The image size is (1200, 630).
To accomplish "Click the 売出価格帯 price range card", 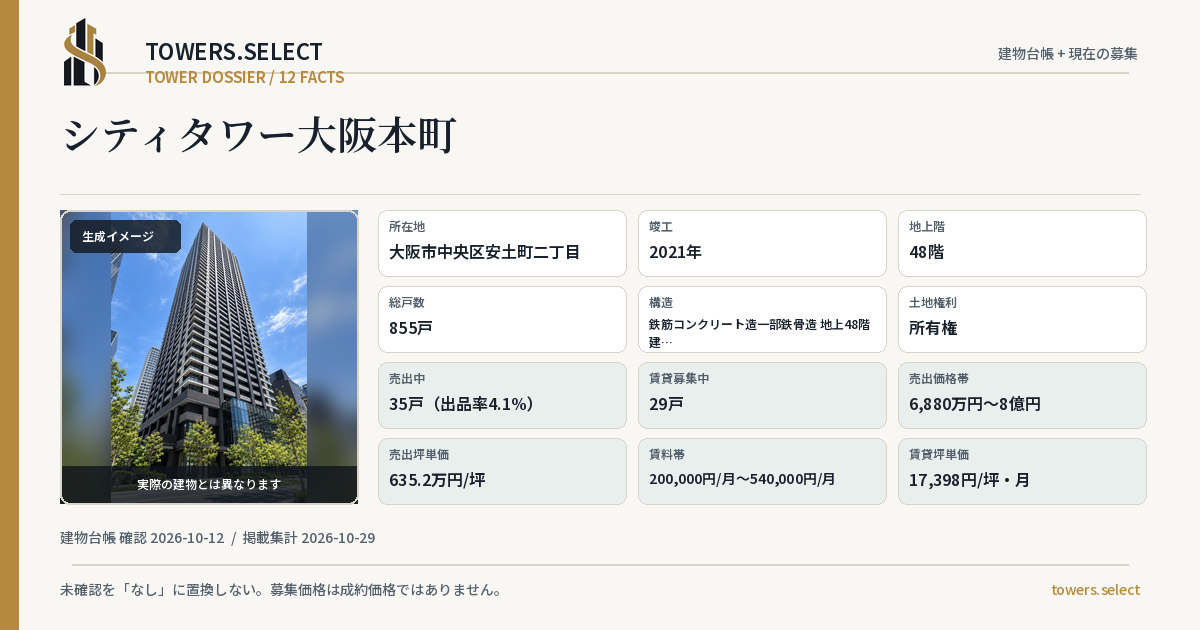I will click(1022, 395).
